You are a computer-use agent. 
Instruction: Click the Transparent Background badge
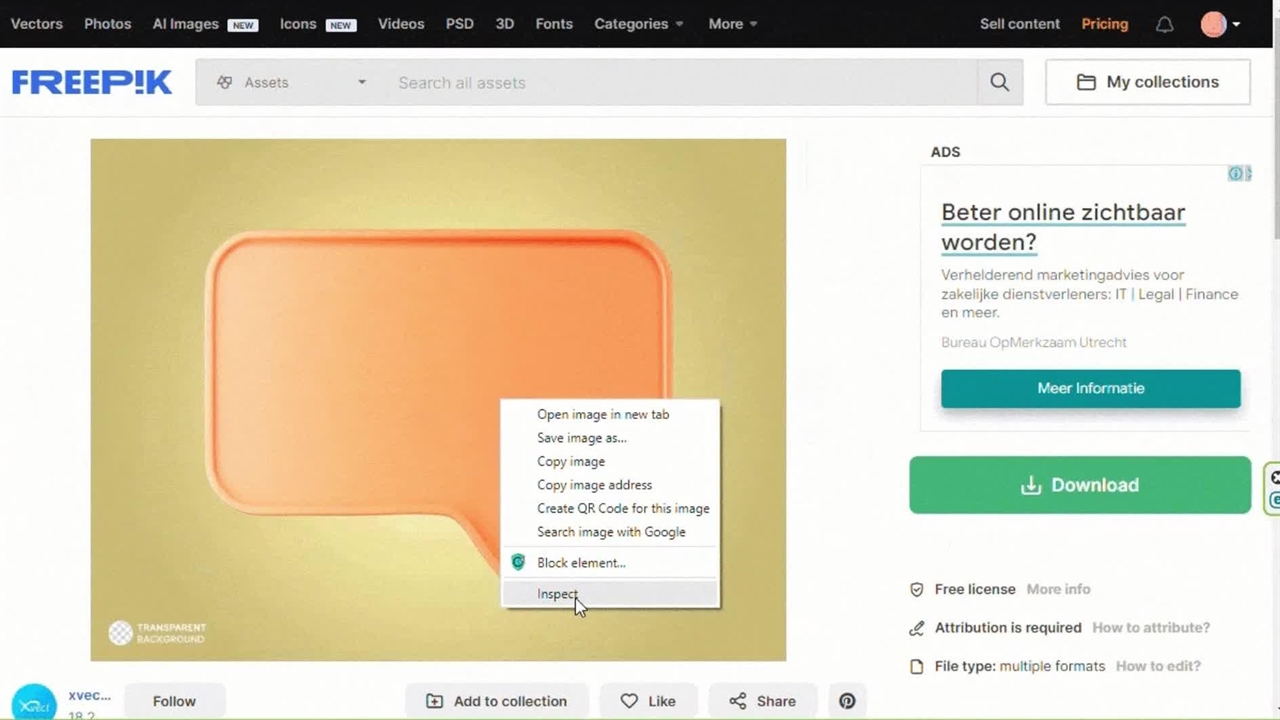coord(157,633)
